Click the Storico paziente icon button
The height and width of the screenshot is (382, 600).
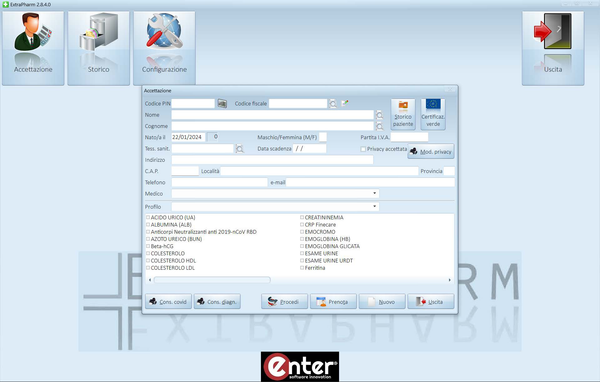pyautogui.click(x=403, y=114)
